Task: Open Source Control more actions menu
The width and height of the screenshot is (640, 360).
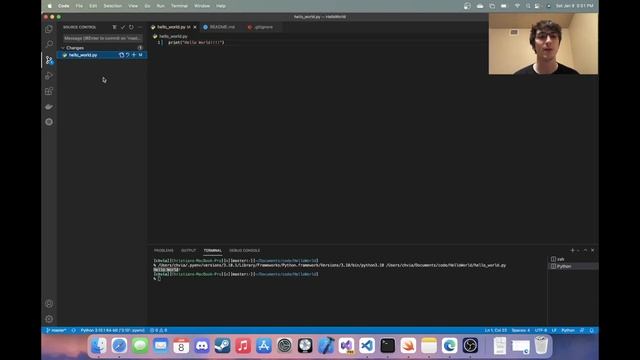Action: [x=140, y=27]
